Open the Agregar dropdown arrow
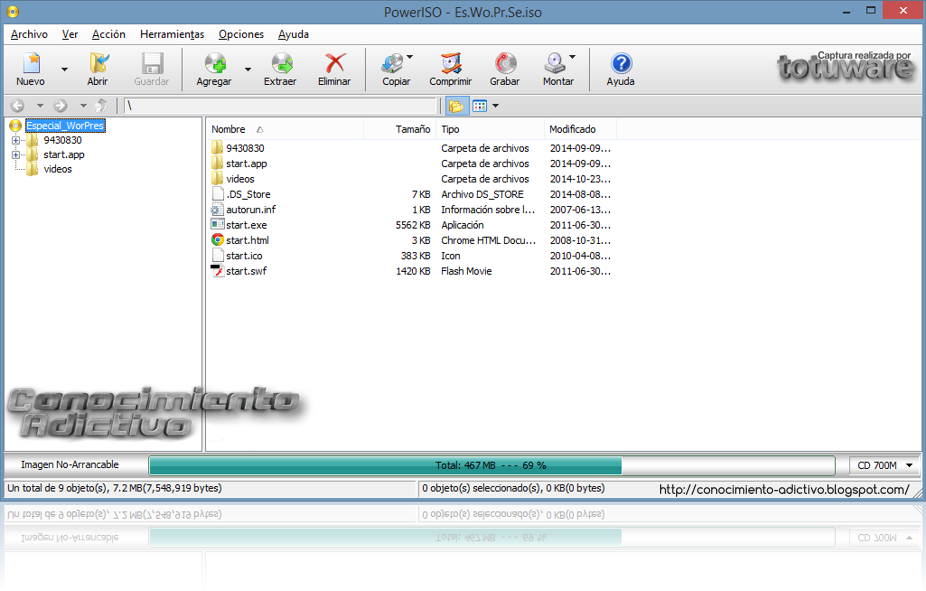Viewport: 926px width, 591px height. click(248, 69)
